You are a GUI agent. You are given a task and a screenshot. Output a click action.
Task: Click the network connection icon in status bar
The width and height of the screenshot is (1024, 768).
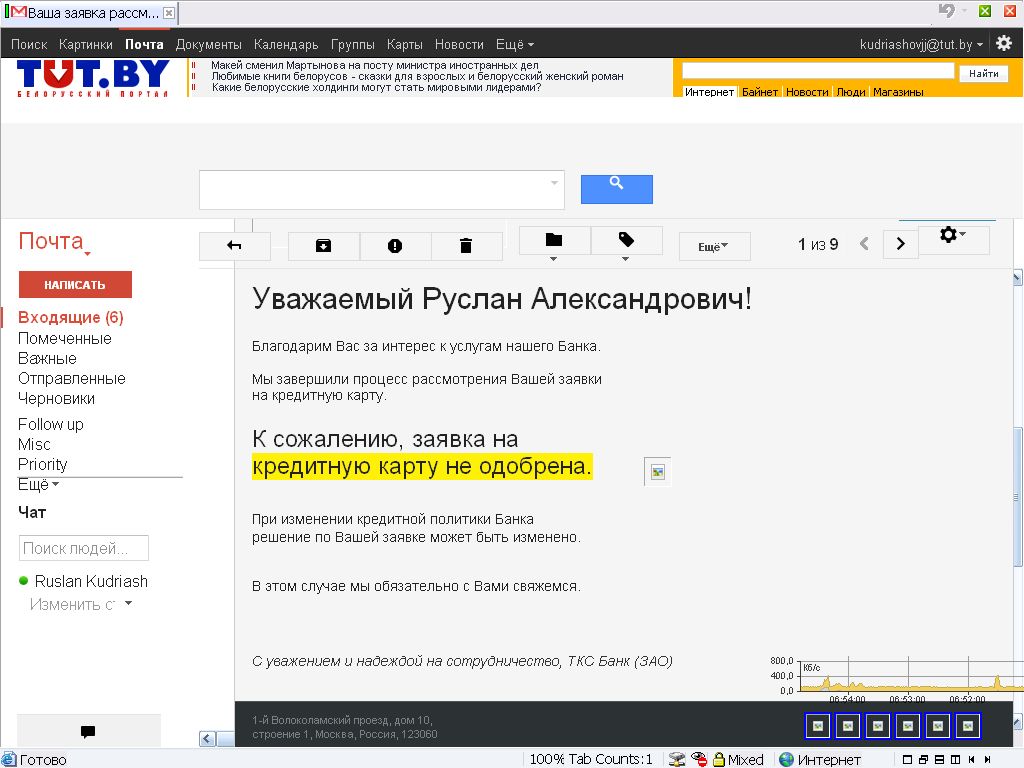[x=677, y=759]
